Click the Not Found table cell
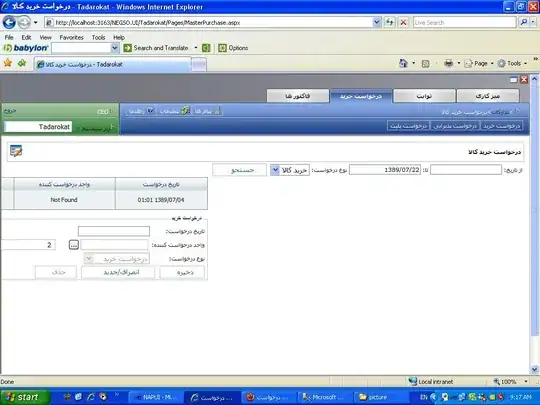 [64, 200]
